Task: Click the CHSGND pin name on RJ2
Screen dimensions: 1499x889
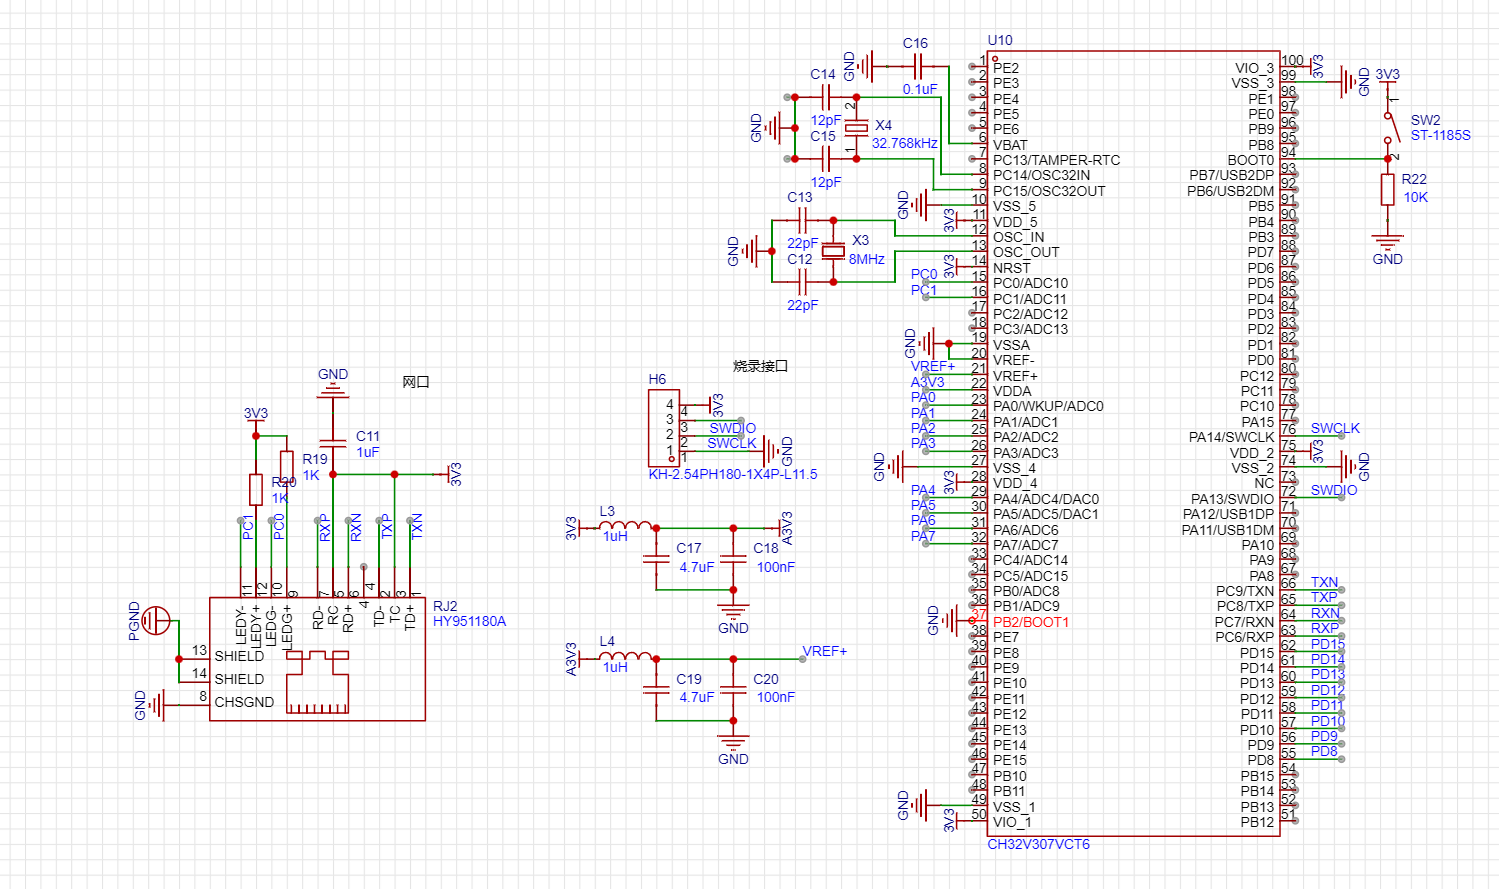Action: [244, 702]
